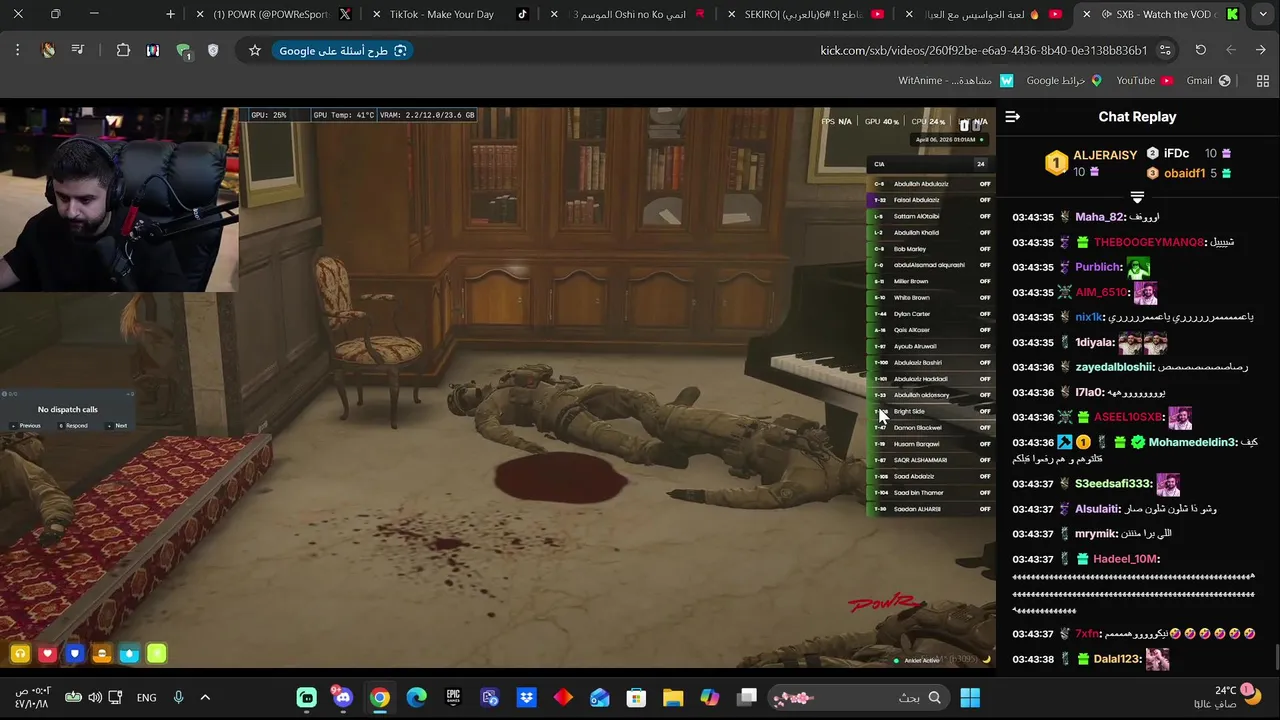Open Discord from taskbar
1280x720 pixels.
click(343, 697)
